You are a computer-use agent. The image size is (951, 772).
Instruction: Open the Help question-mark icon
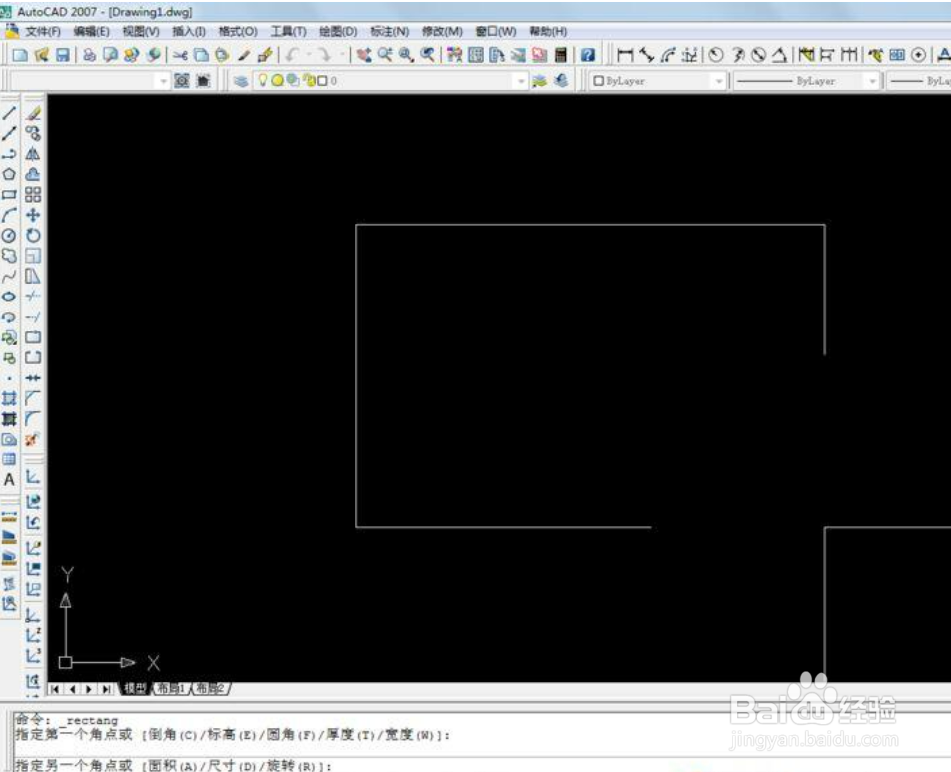click(588, 55)
